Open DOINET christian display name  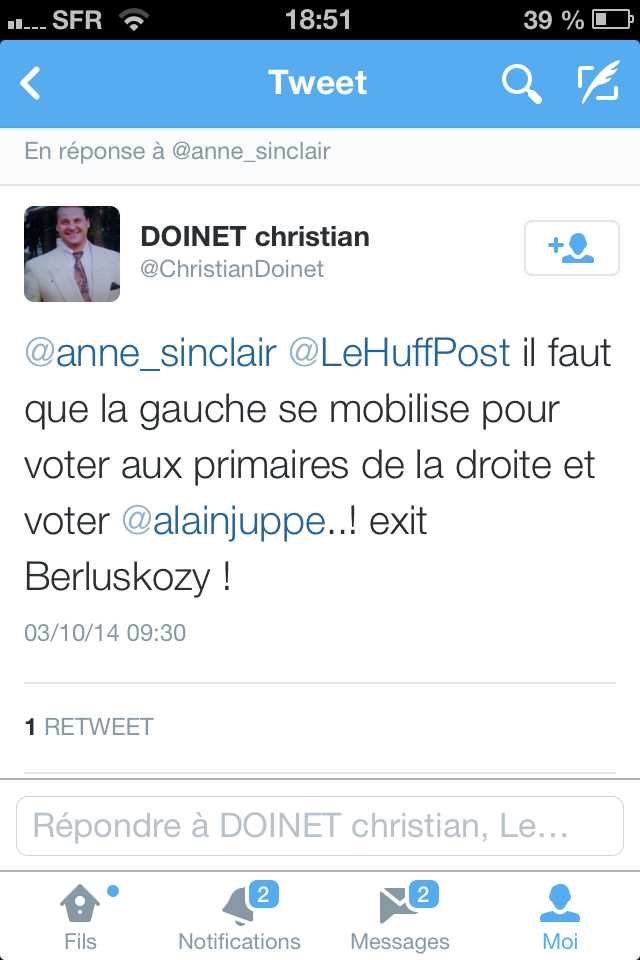point(255,237)
